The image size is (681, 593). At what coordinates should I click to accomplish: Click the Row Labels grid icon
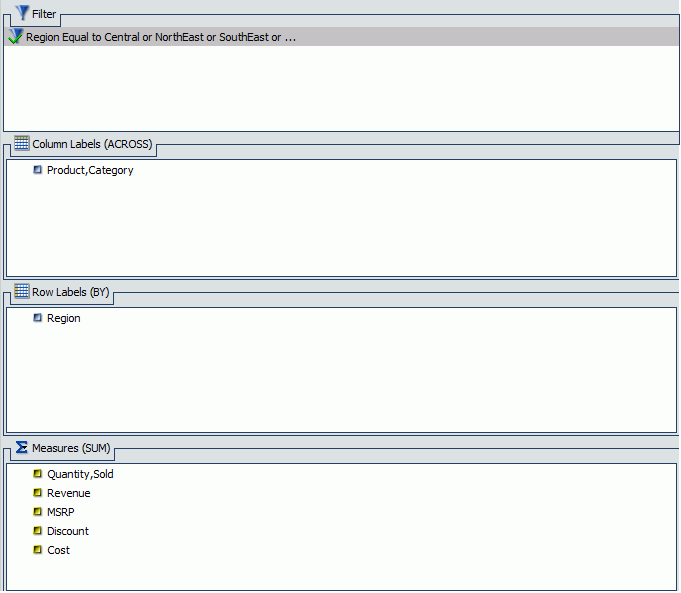(21, 291)
